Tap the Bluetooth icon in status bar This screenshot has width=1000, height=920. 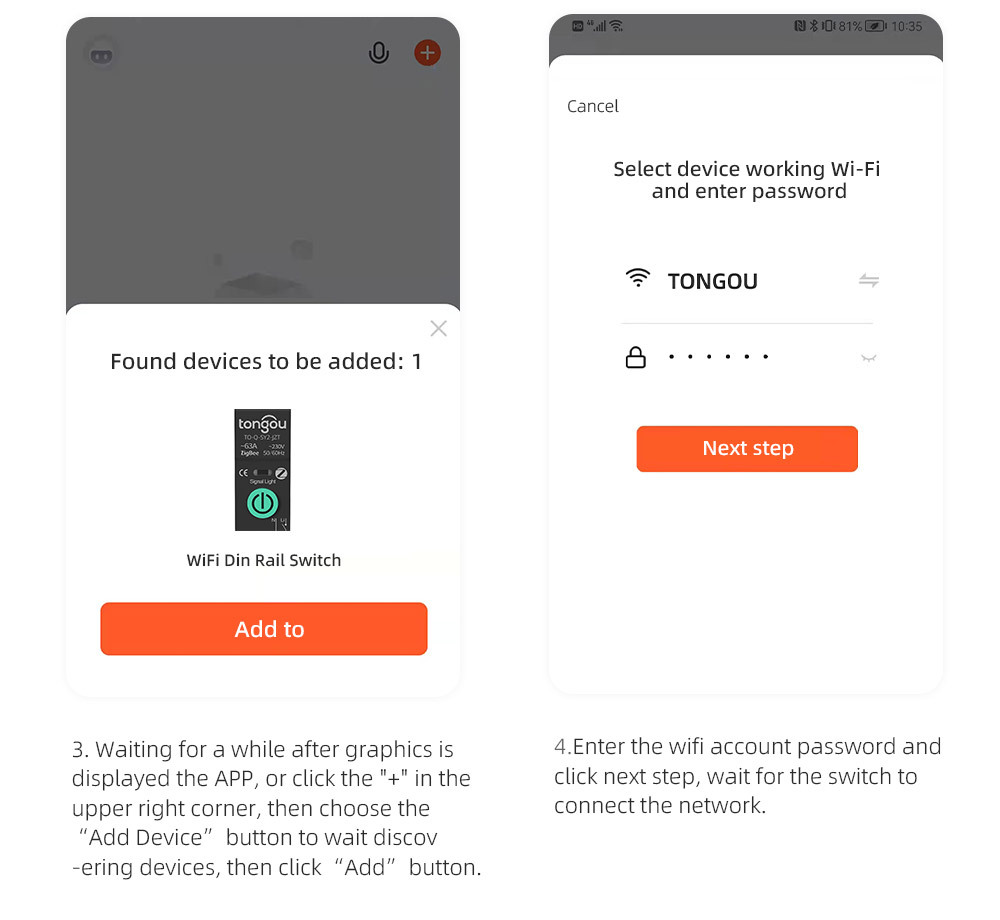[x=814, y=26]
